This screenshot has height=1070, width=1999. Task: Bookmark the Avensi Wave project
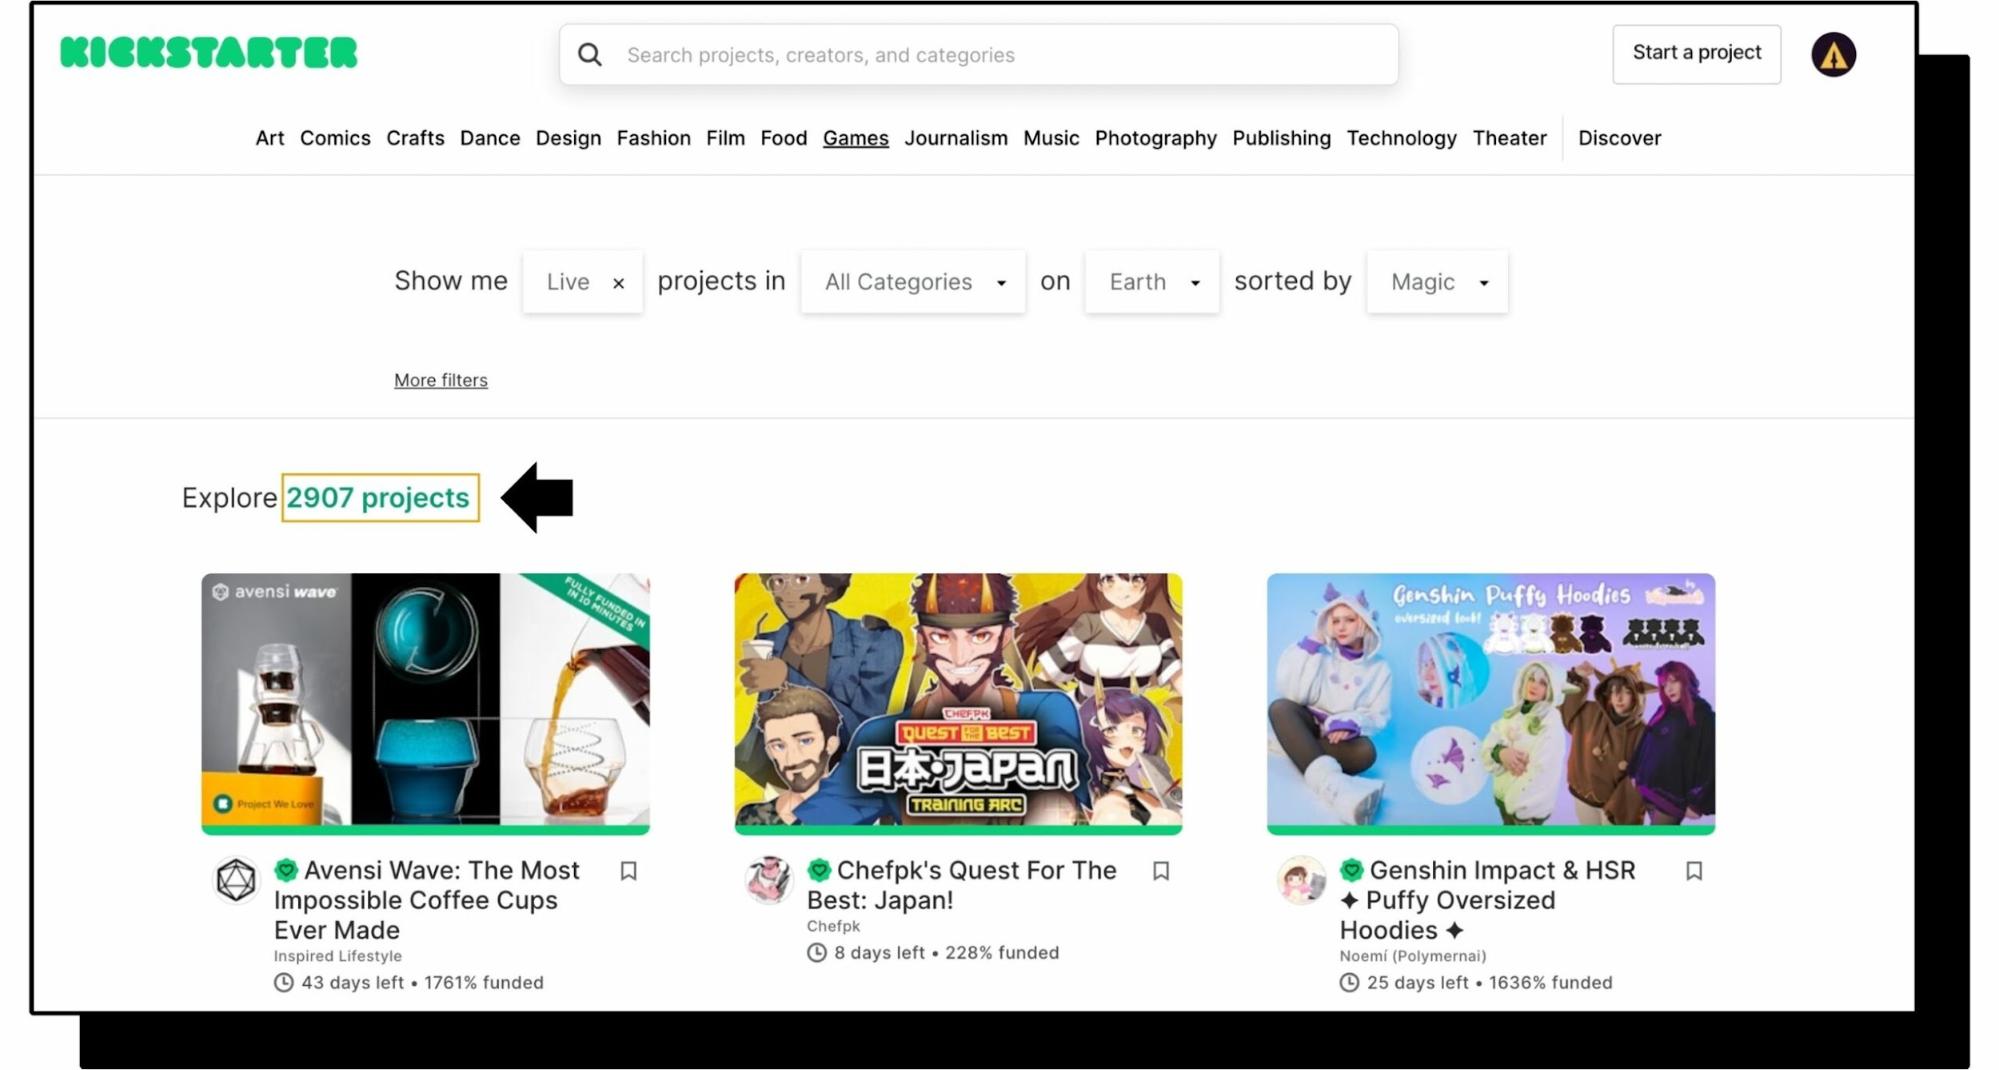[x=628, y=871]
